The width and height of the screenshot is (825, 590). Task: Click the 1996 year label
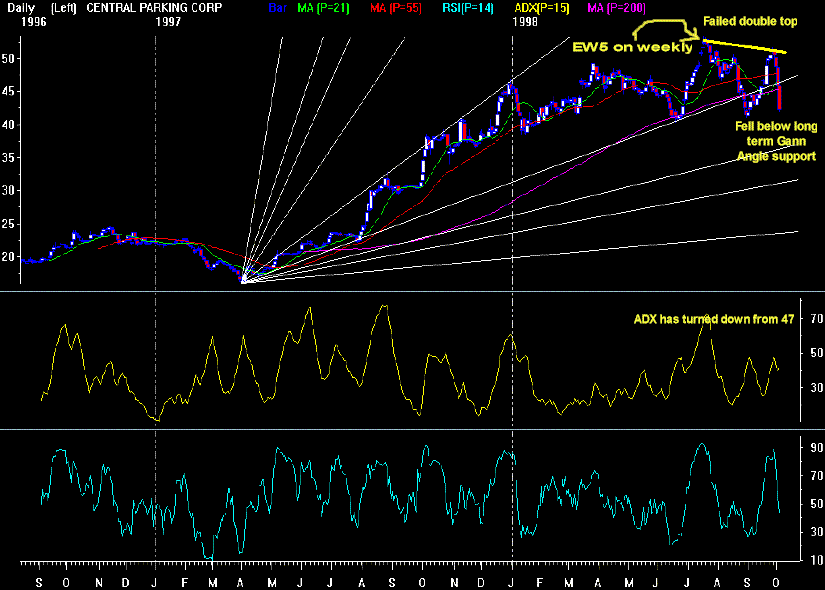34,22
